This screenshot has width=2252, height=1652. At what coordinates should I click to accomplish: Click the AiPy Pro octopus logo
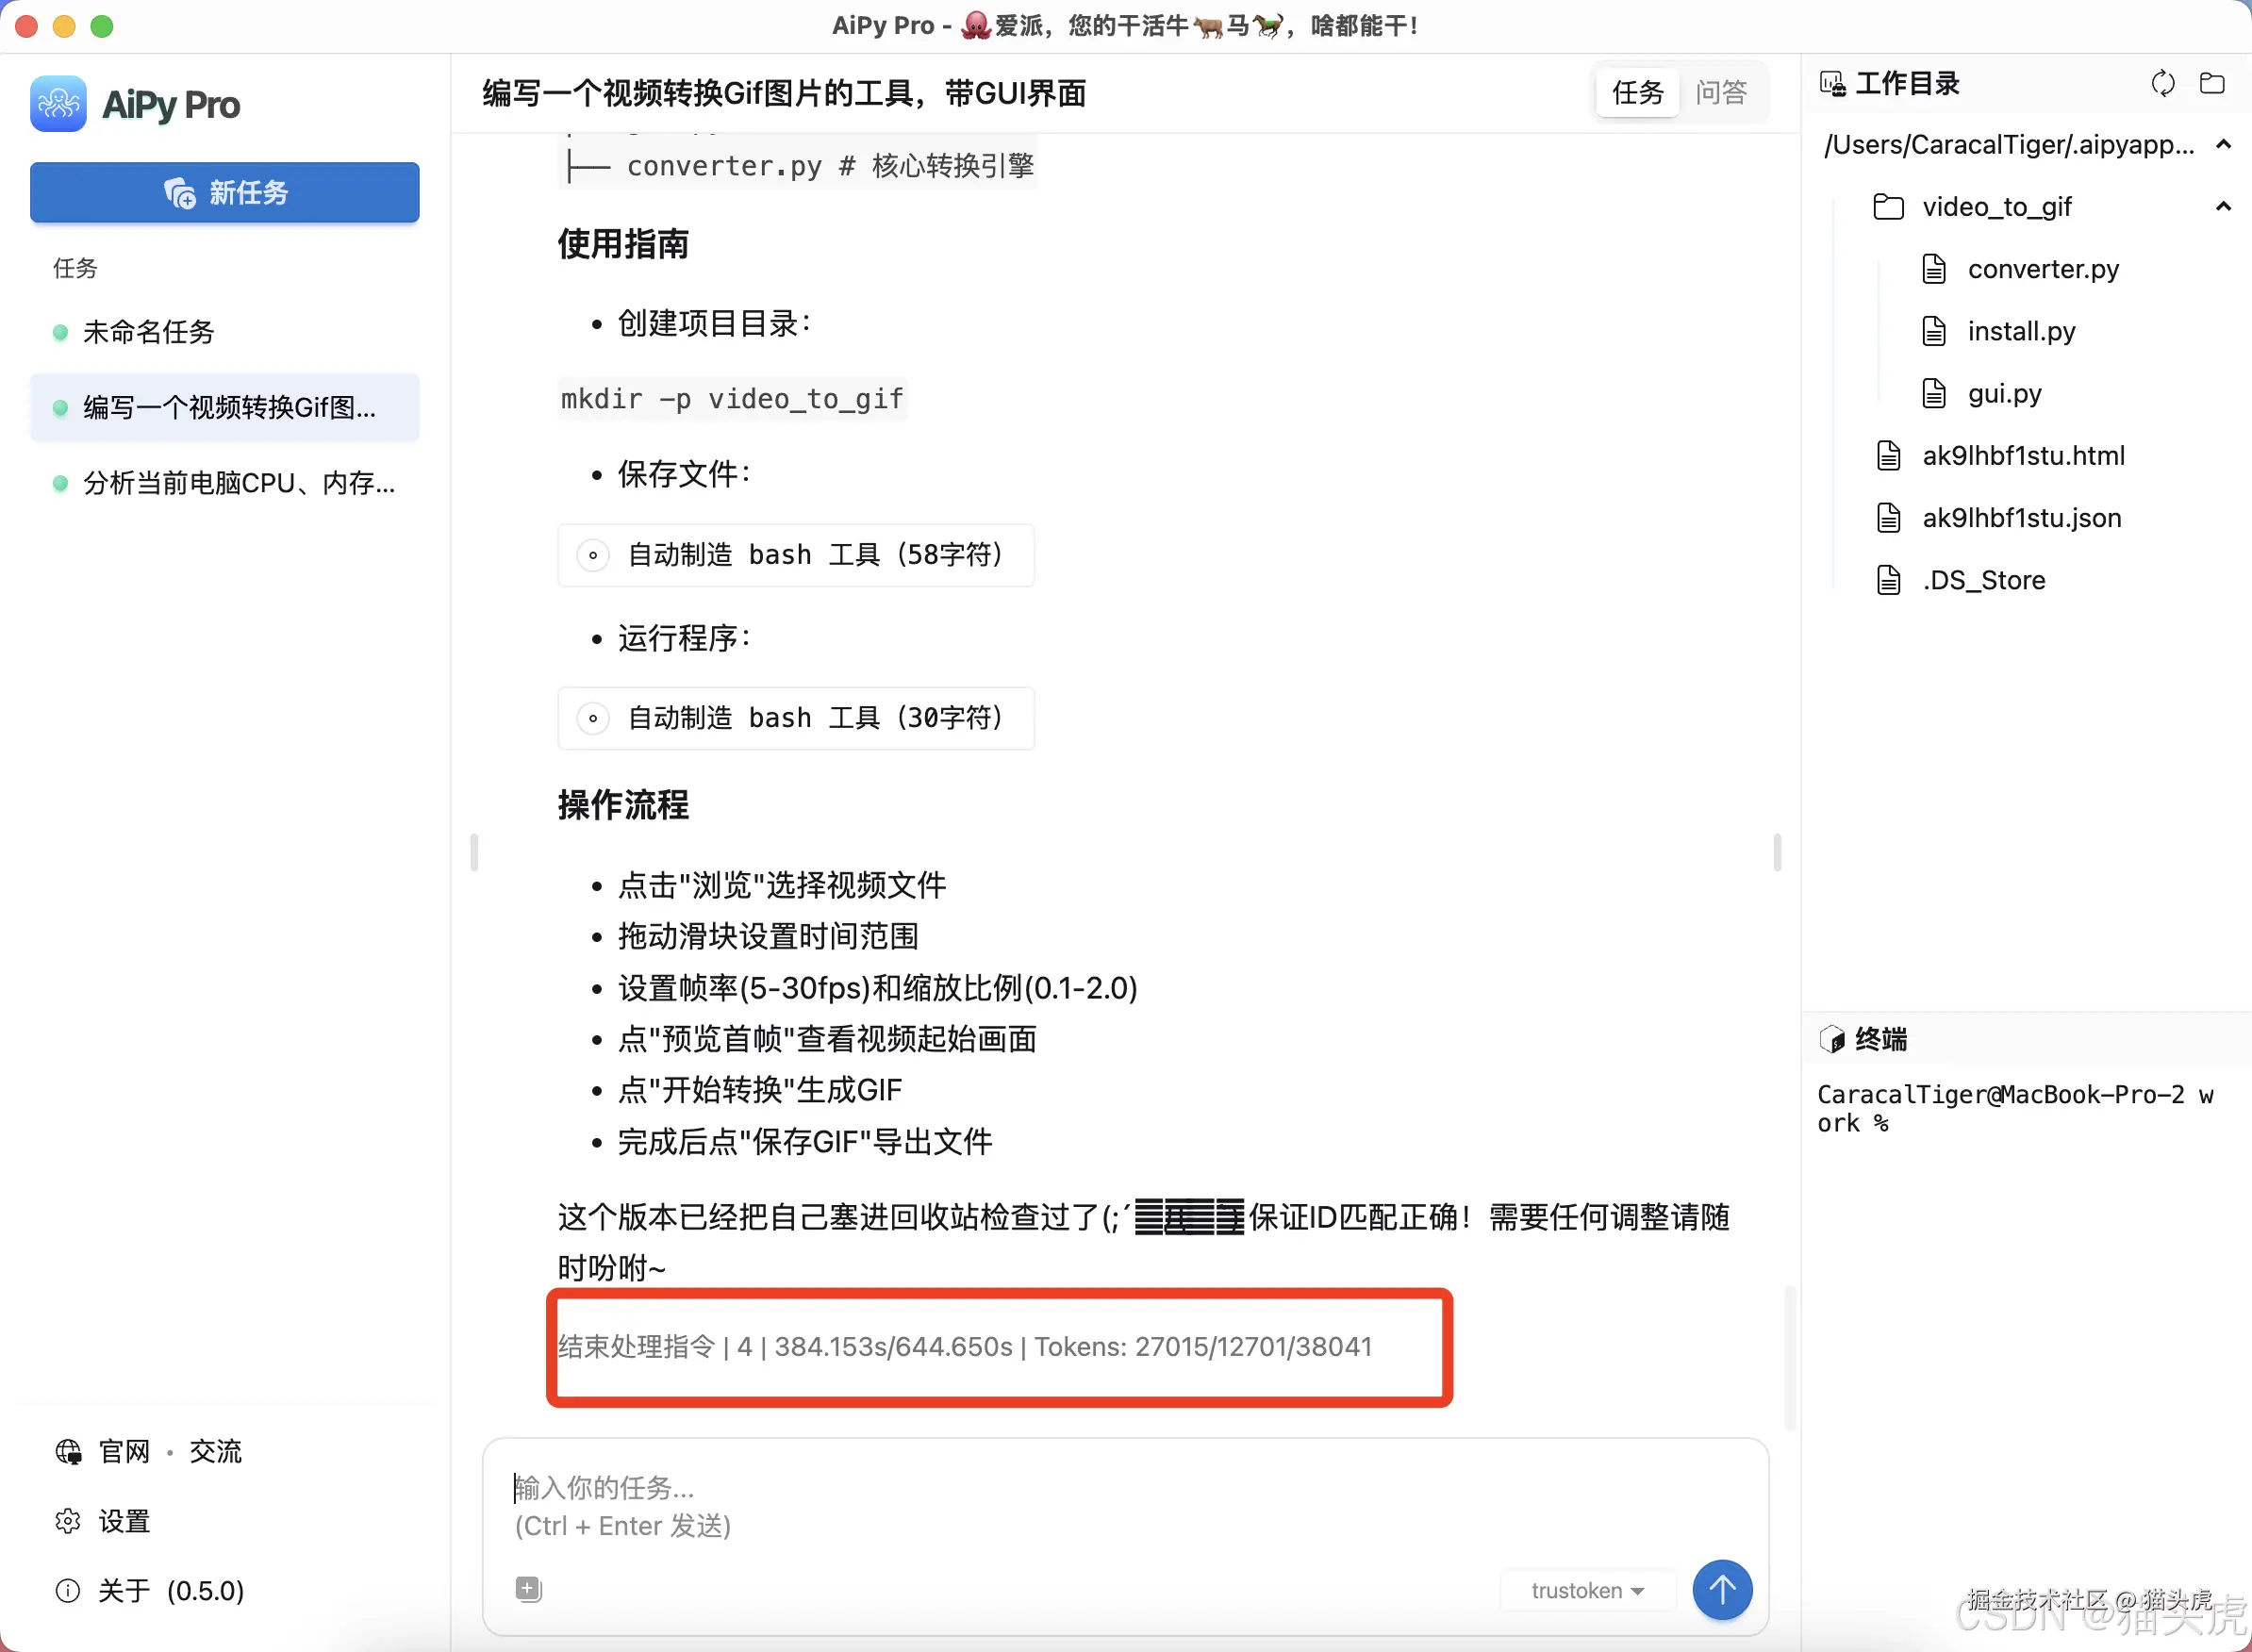57,103
